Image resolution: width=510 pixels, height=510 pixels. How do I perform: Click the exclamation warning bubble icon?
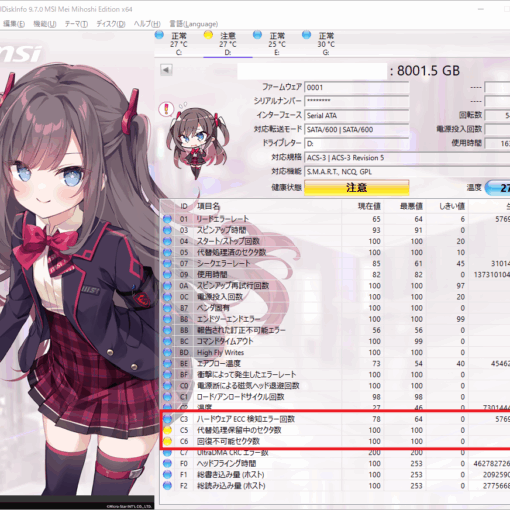pyautogui.click(x=166, y=109)
